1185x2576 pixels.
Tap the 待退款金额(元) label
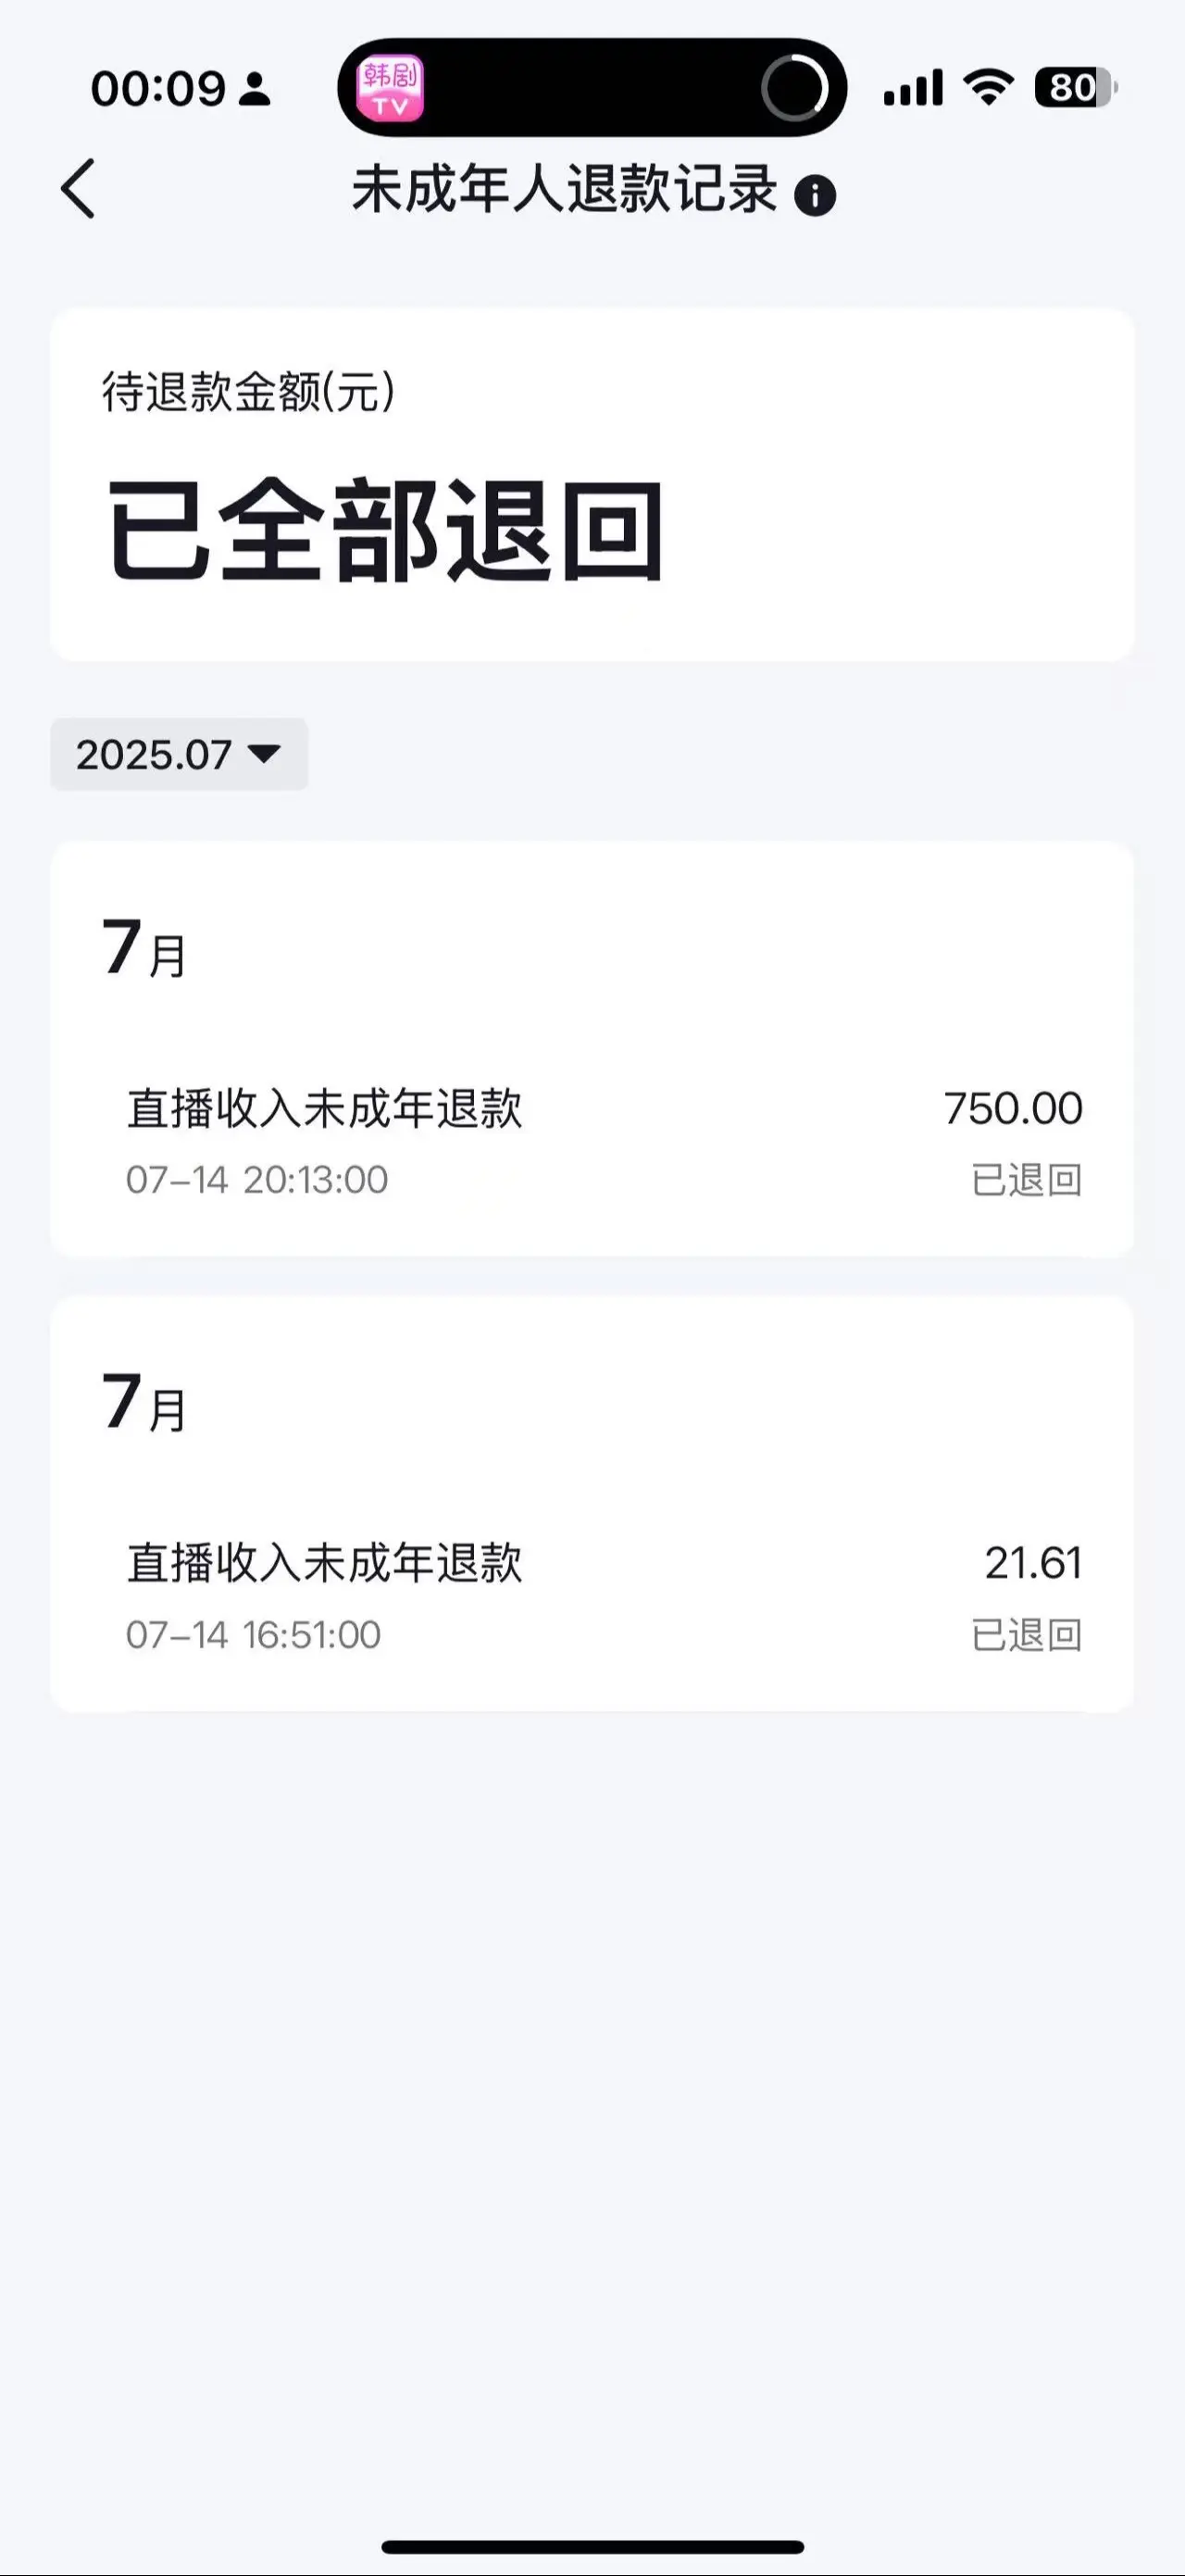pyautogui.click(x=249, y=392)
